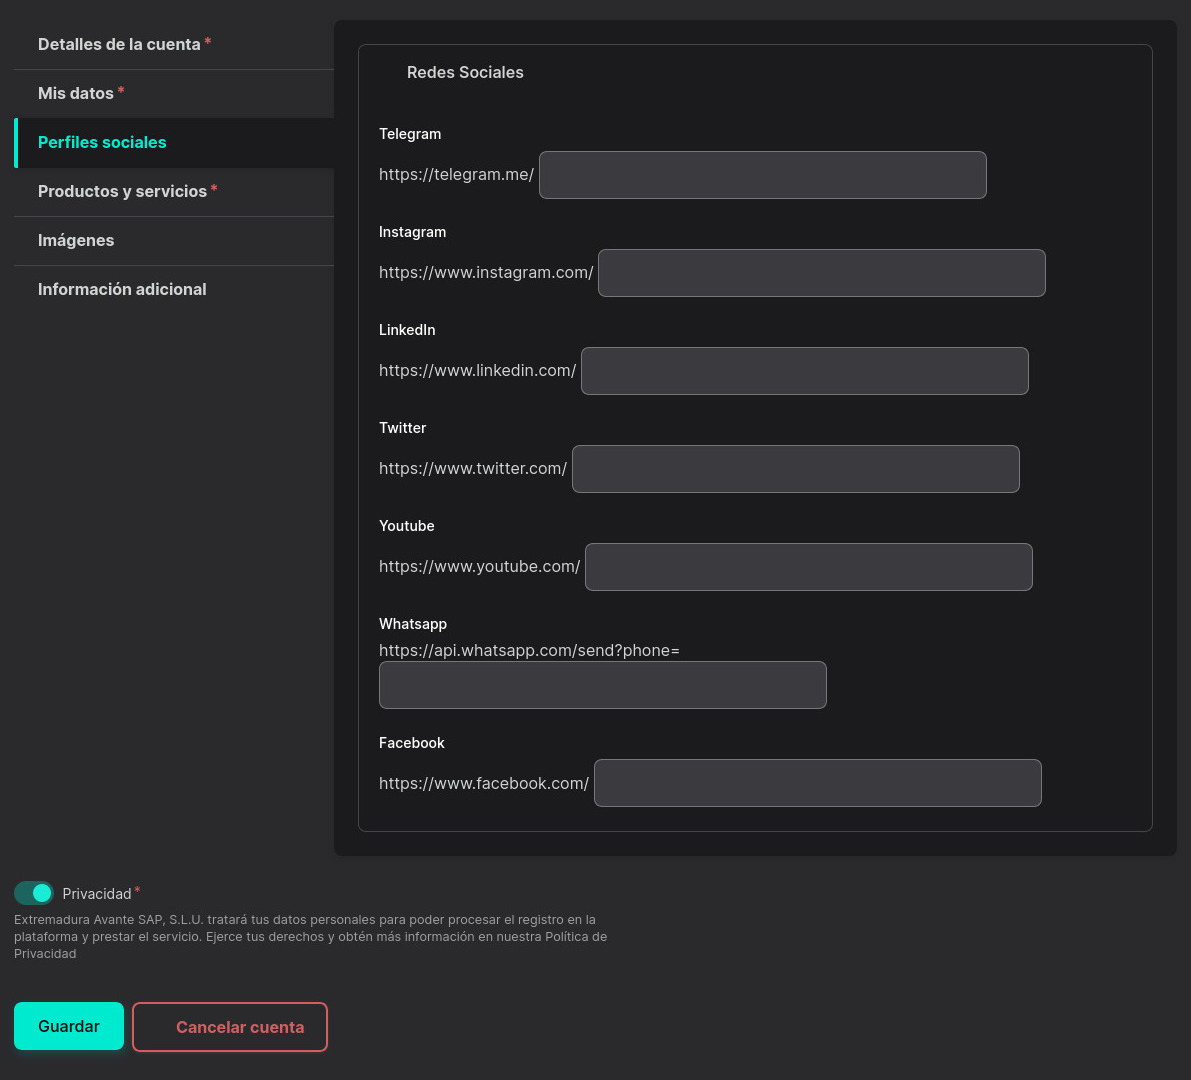Click the Whatsapp field label
The image size is (1191, 1080).
(413, 624)
